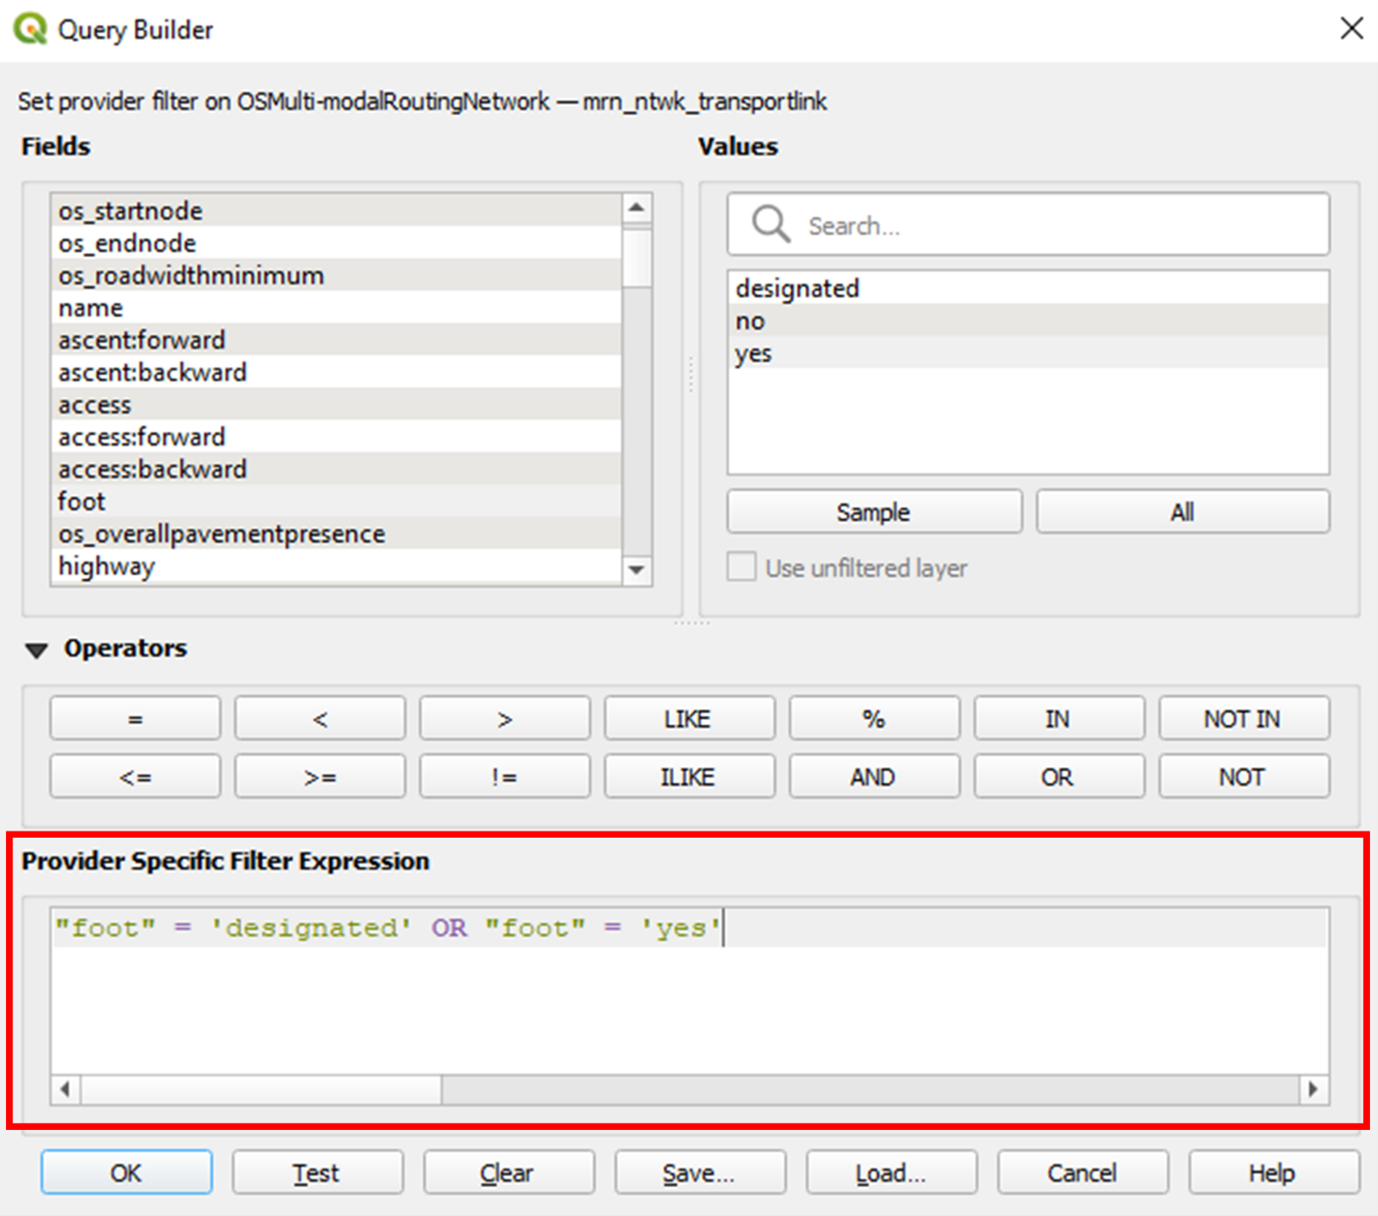Load Sample values for field
This screenshot has height=1216, width=1378.
point(873,512)
